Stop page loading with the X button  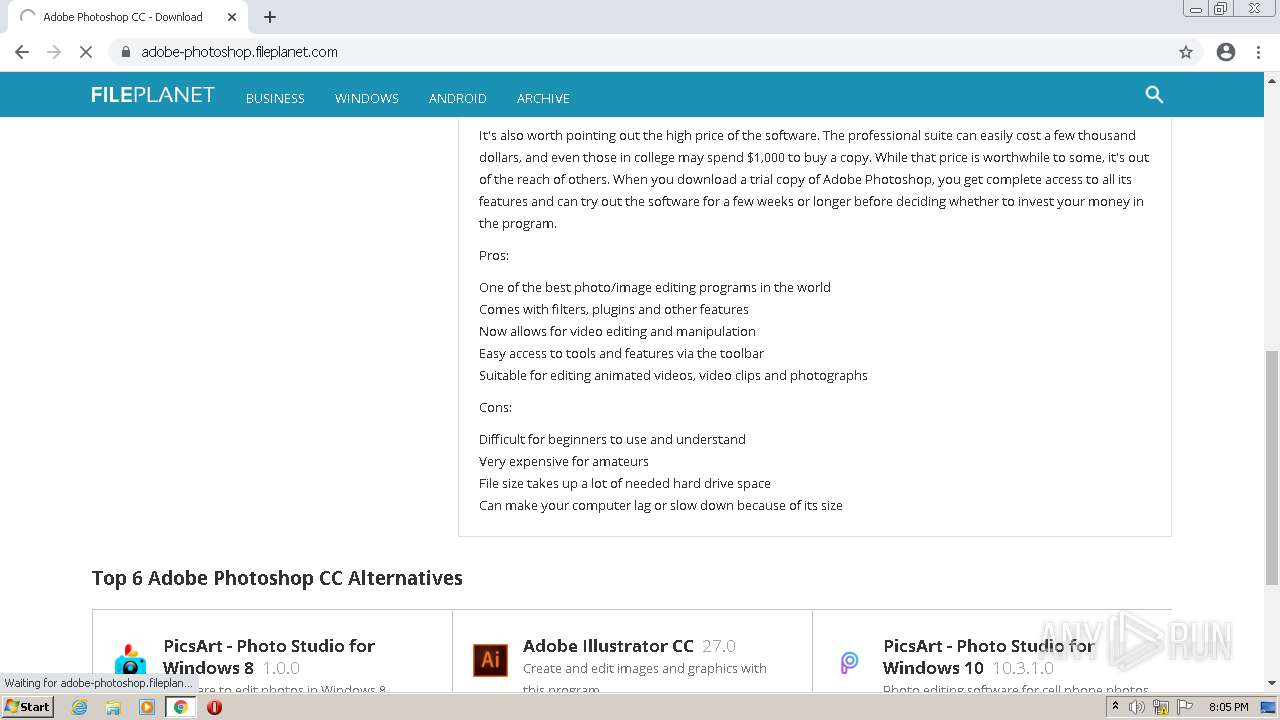coord(86,52)
